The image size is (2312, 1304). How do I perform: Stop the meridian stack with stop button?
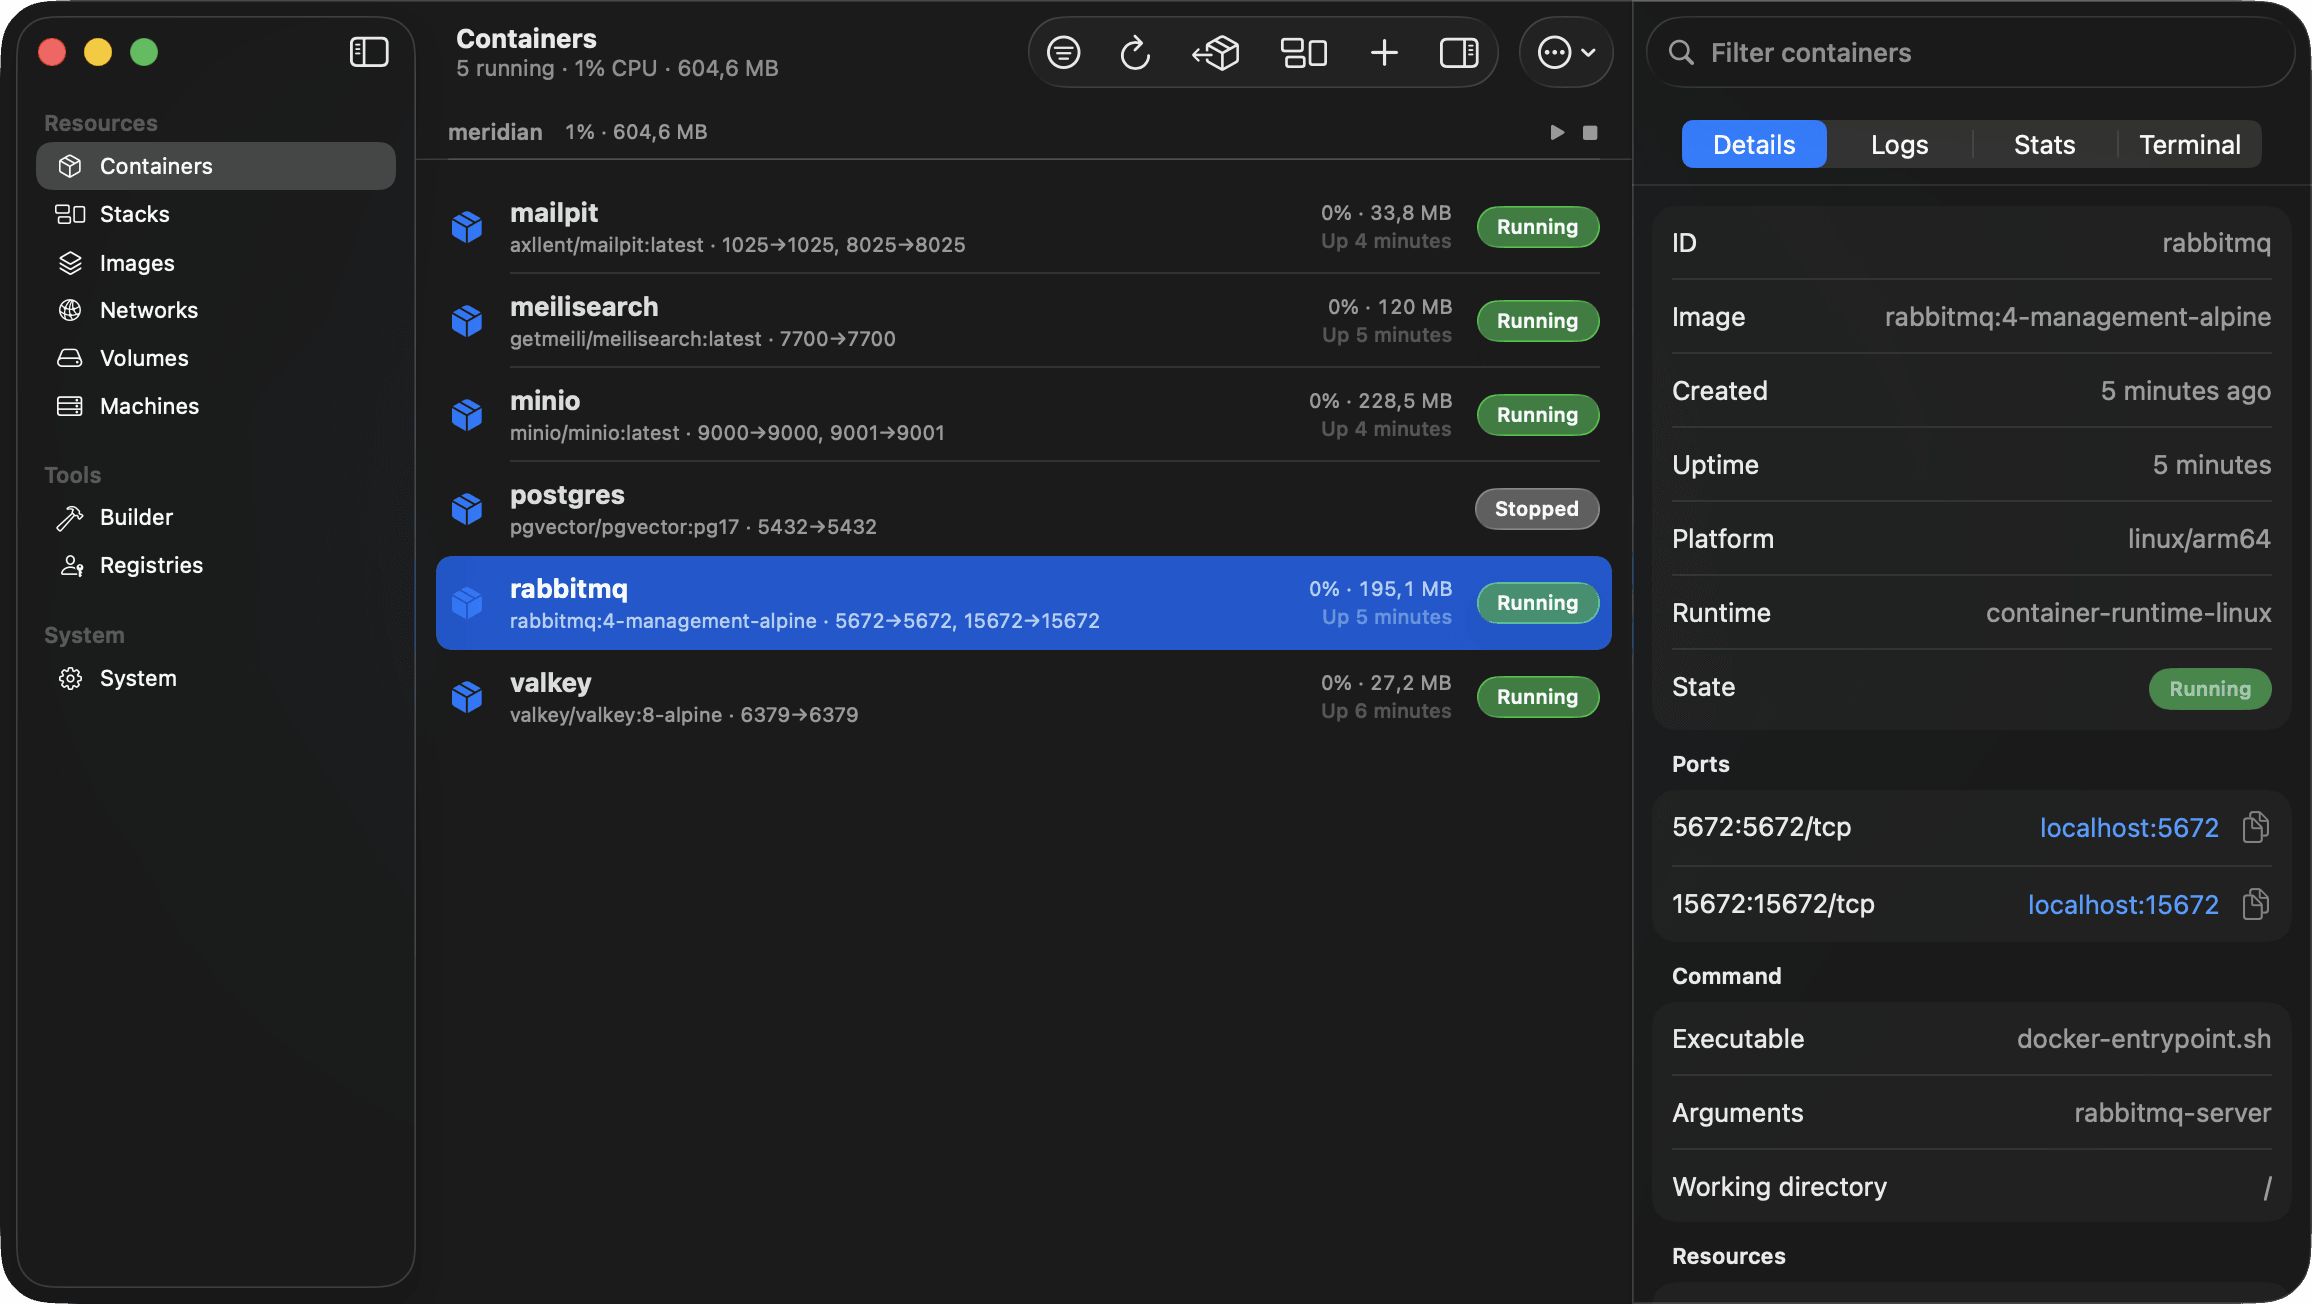click(1590, 132)
